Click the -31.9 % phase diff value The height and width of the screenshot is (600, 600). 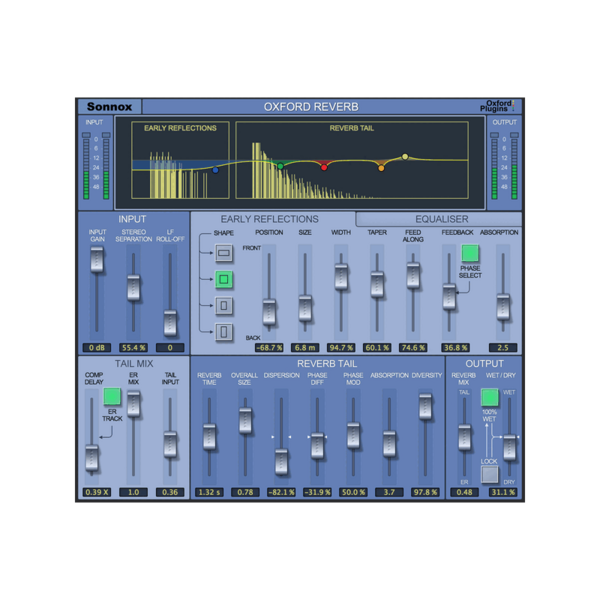pos(317,492)
